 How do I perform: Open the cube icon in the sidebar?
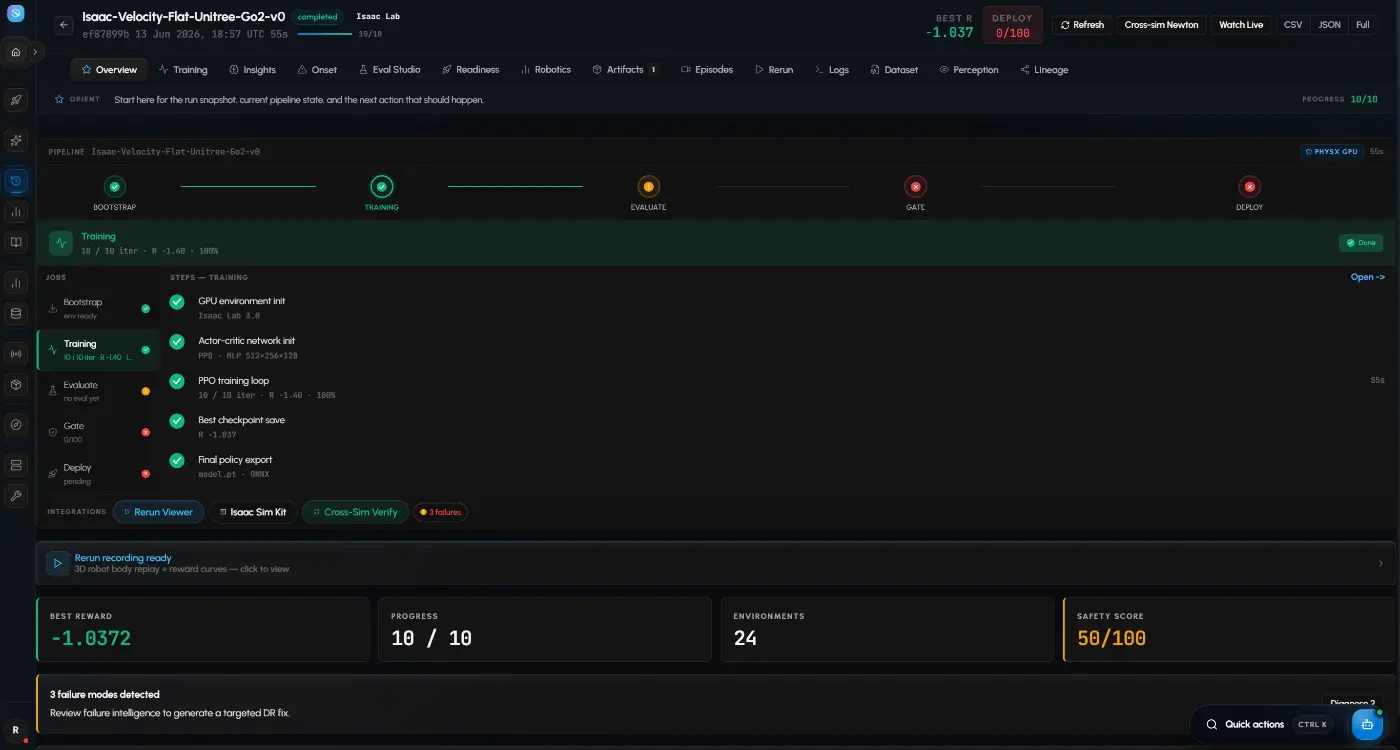coord(15,384)
